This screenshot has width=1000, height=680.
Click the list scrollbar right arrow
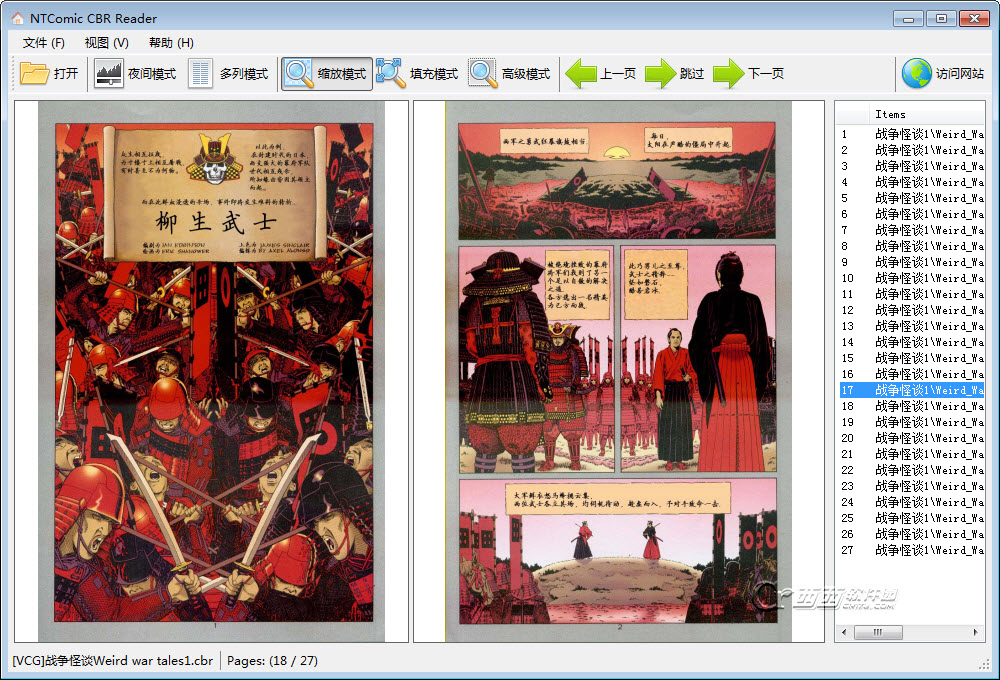point(975,632)
